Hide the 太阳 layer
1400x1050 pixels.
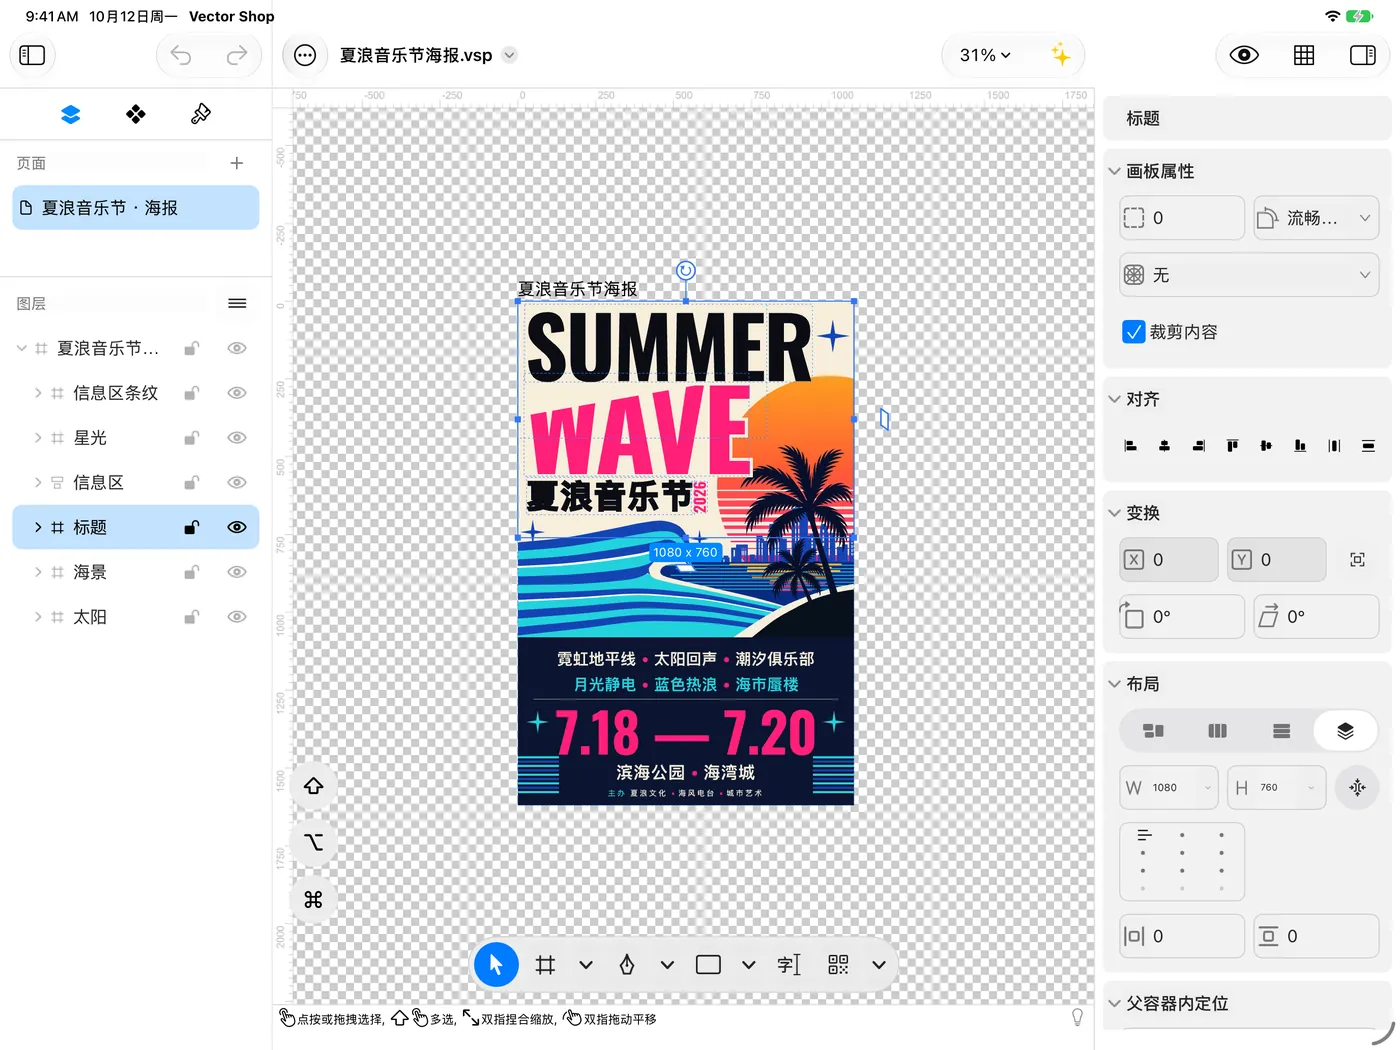click(x=237, y=617)
